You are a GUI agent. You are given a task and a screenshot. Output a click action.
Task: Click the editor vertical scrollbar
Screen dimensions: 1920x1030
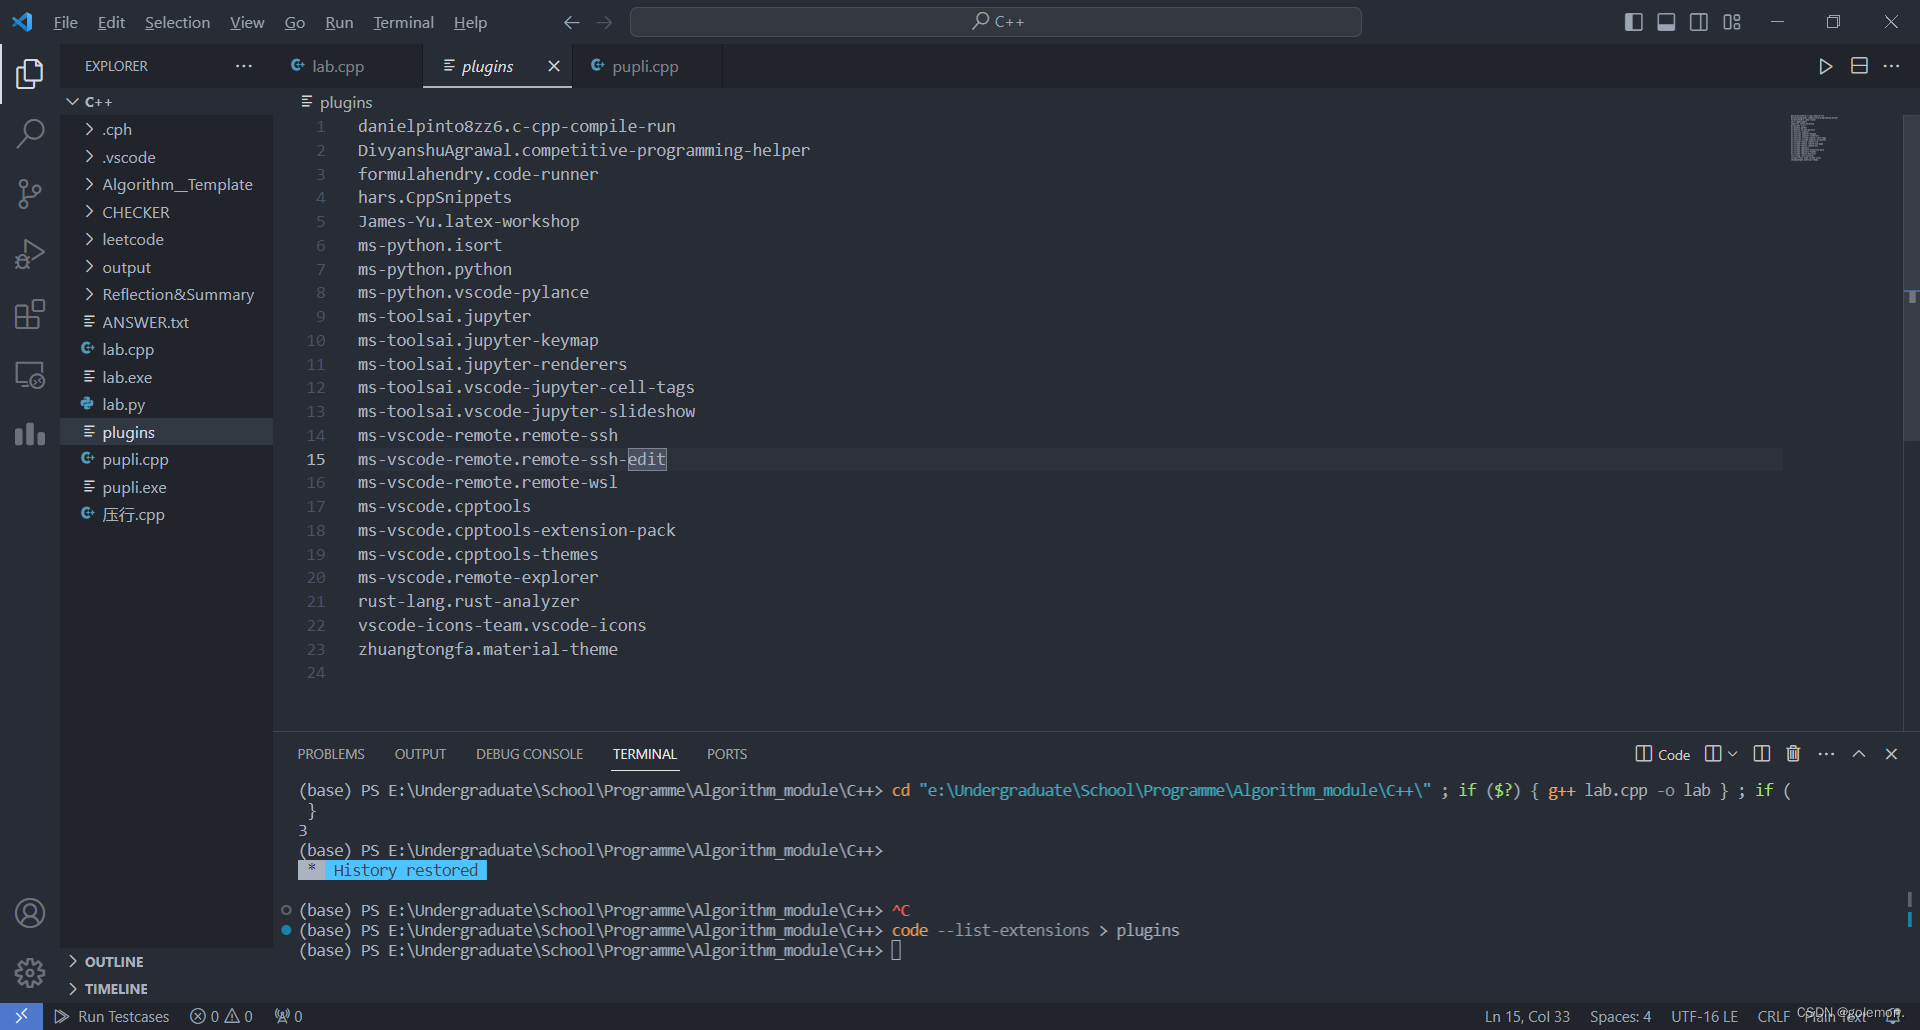(1911, 278)
